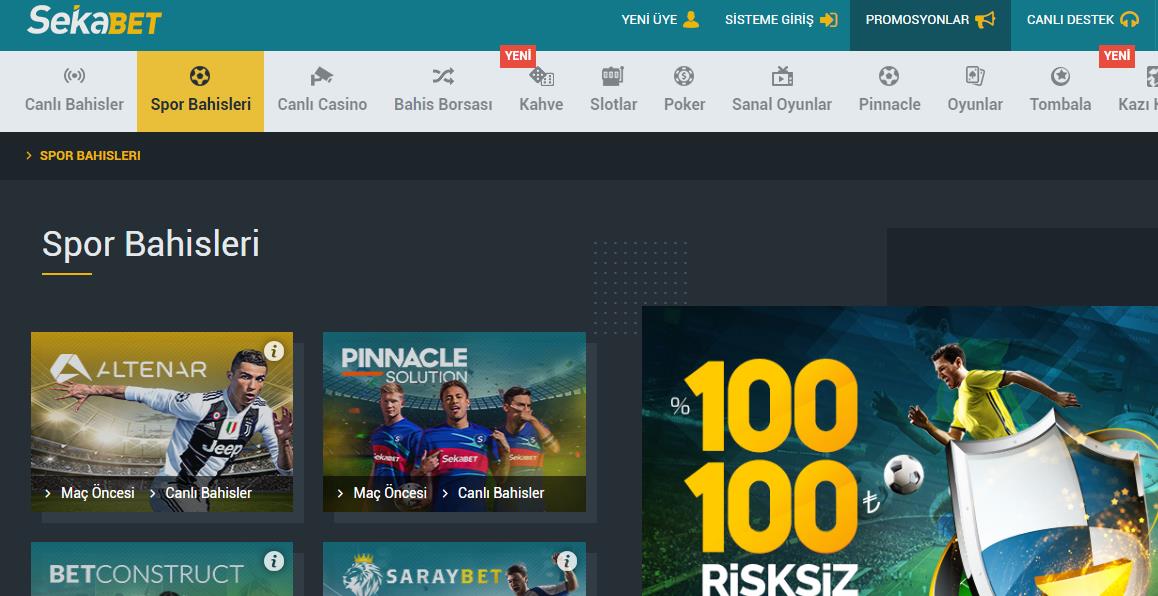Viewport: 1158px width, 596px height.
Task: Open the Bahis Borsası tab
Action: pos(443,92)
